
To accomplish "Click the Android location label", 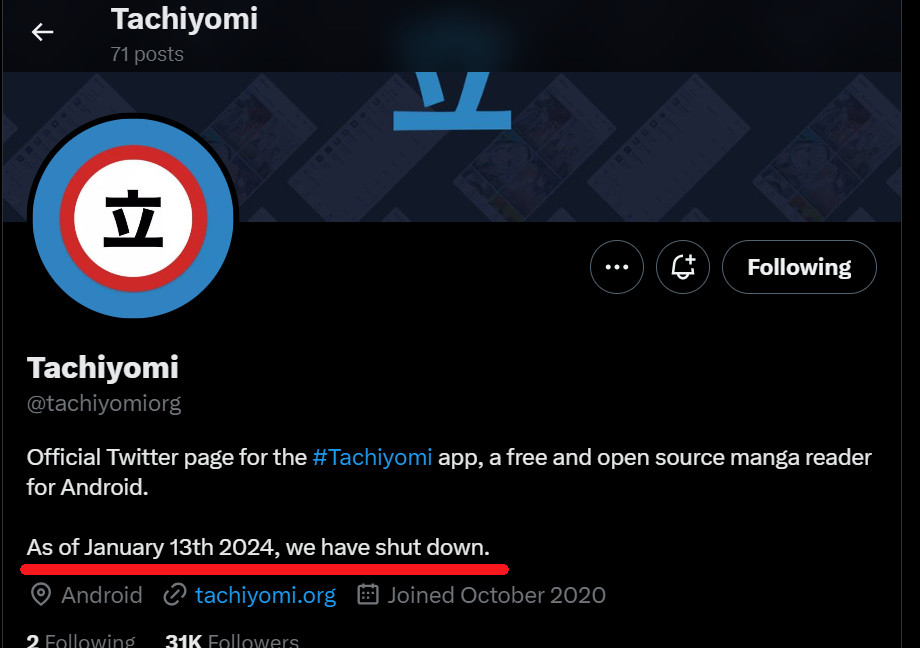I will click(102, 596).
